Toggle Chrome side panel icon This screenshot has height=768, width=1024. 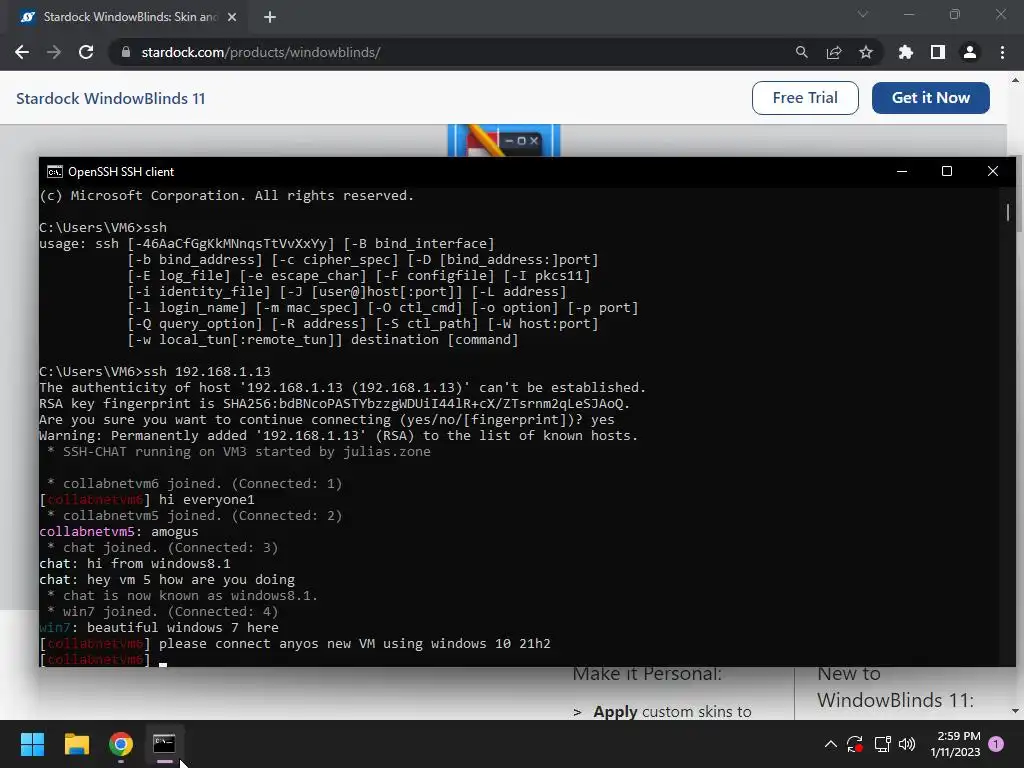pyautogui.click(x=938, y=52)
